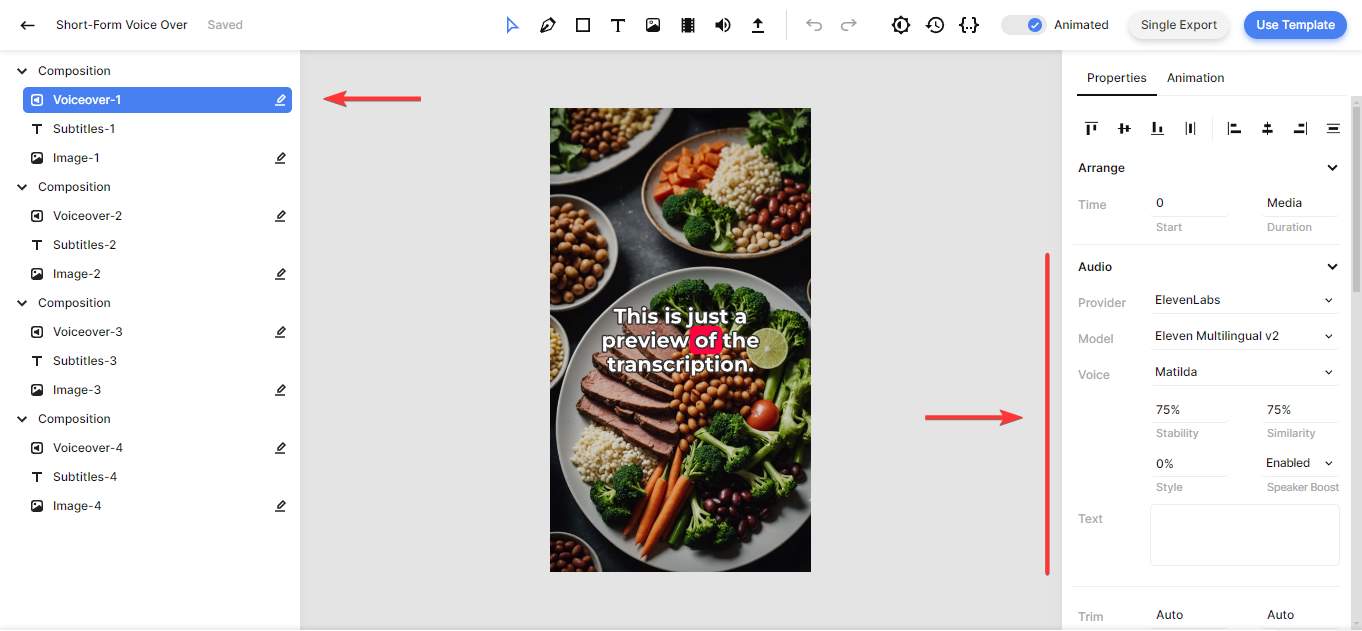Image resolution: width=1362 pixels, height=631 pixels.
Task: Select the Pen drawing tool
Action: pos(547,25)
